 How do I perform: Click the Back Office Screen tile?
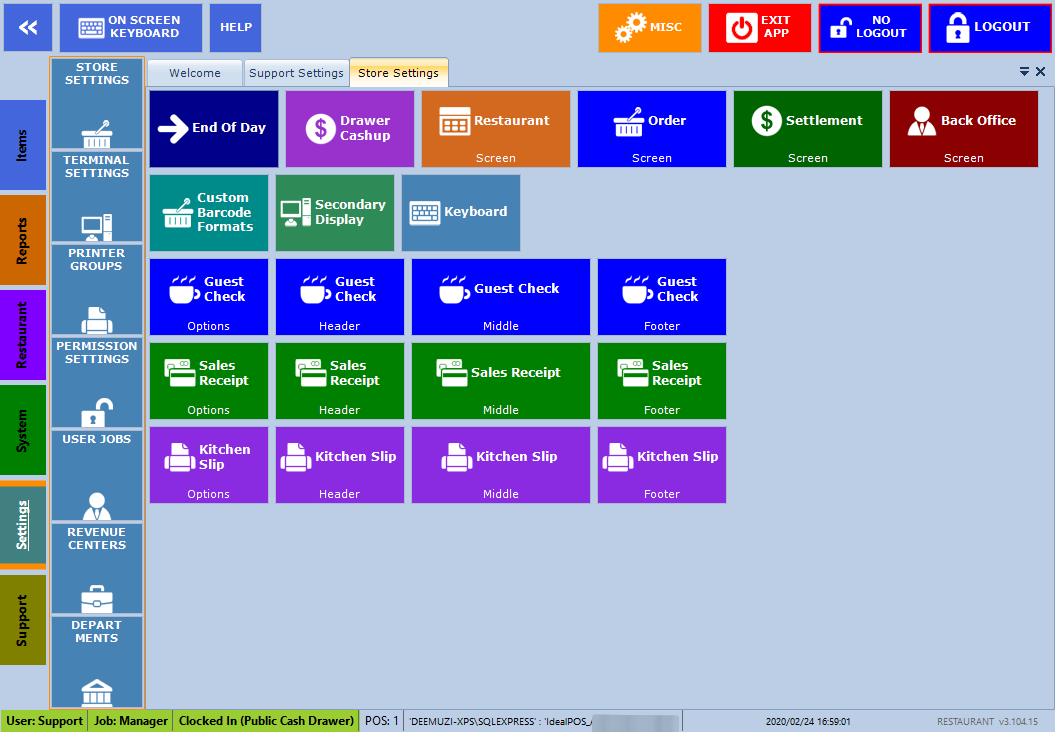tap(963, 129)
